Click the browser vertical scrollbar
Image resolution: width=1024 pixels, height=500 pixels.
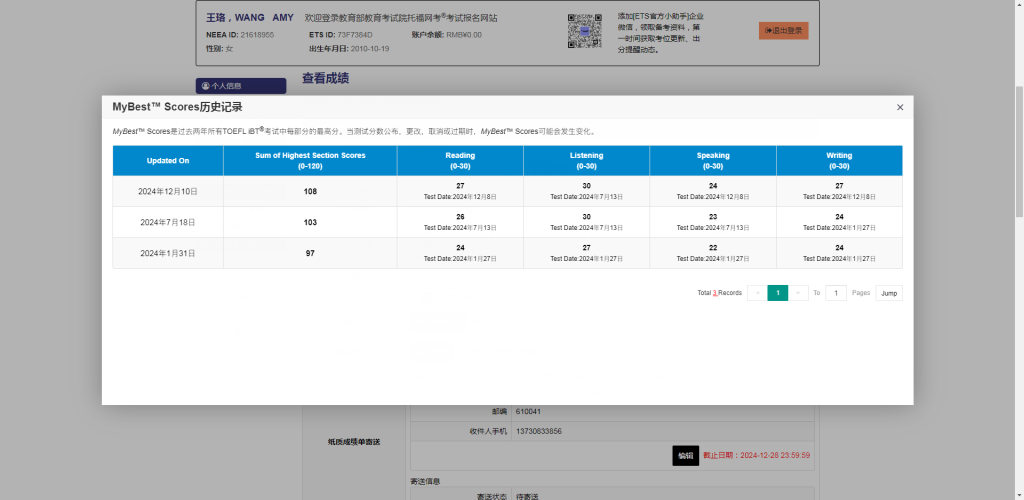tap(1018, 150)
